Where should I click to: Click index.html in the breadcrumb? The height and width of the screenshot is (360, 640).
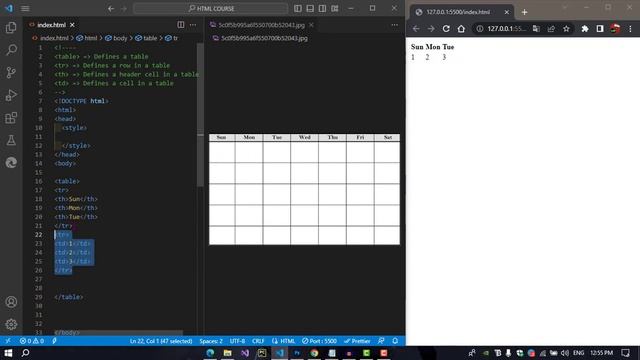[x=54, y=38]
